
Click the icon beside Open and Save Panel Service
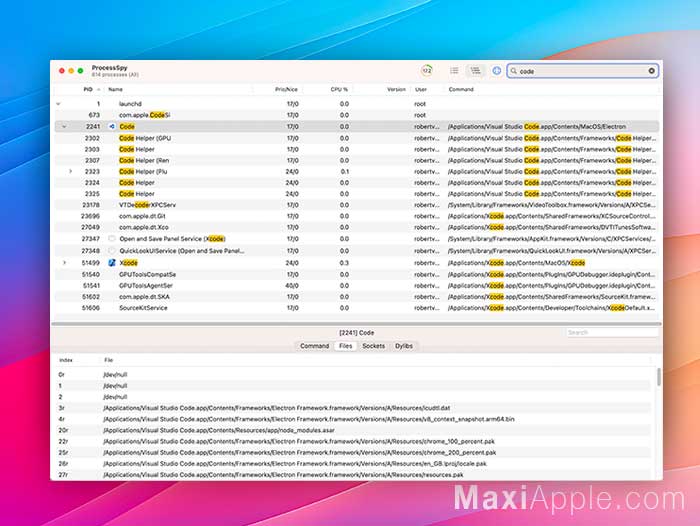tap(112, 239)
